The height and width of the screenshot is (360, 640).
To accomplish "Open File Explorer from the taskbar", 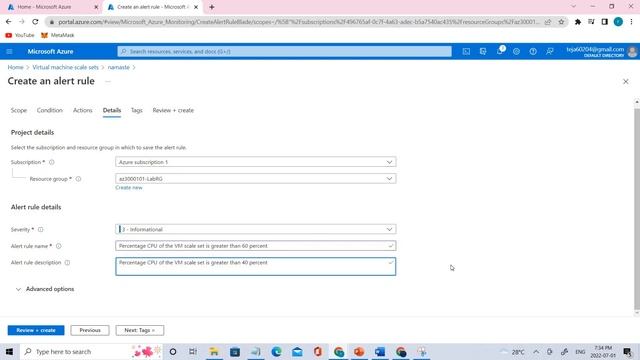I will tap(214, 351).
